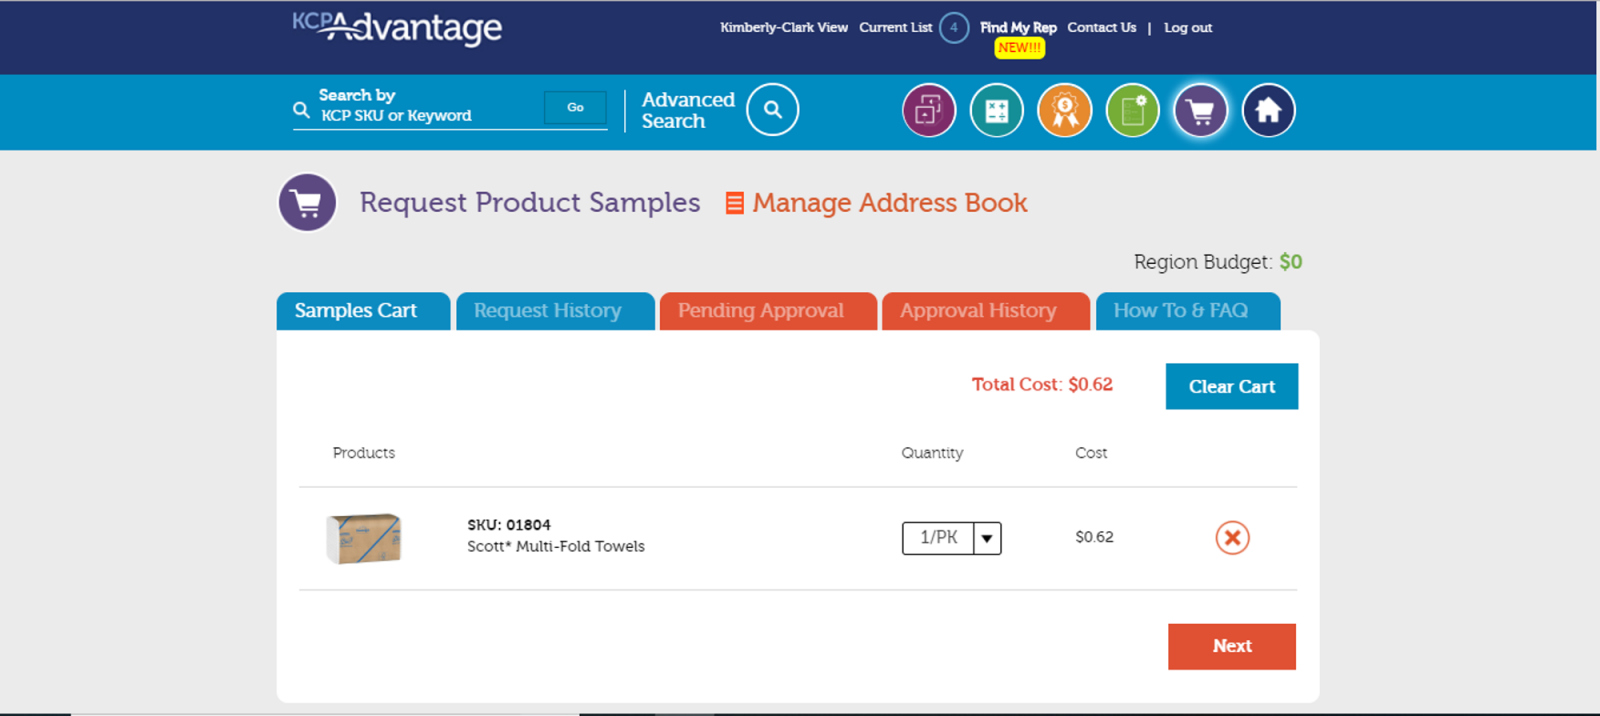The width and height of the screenshot is (1600, 716).
Task: Open the Current List link
Action: tap(896, 28)
